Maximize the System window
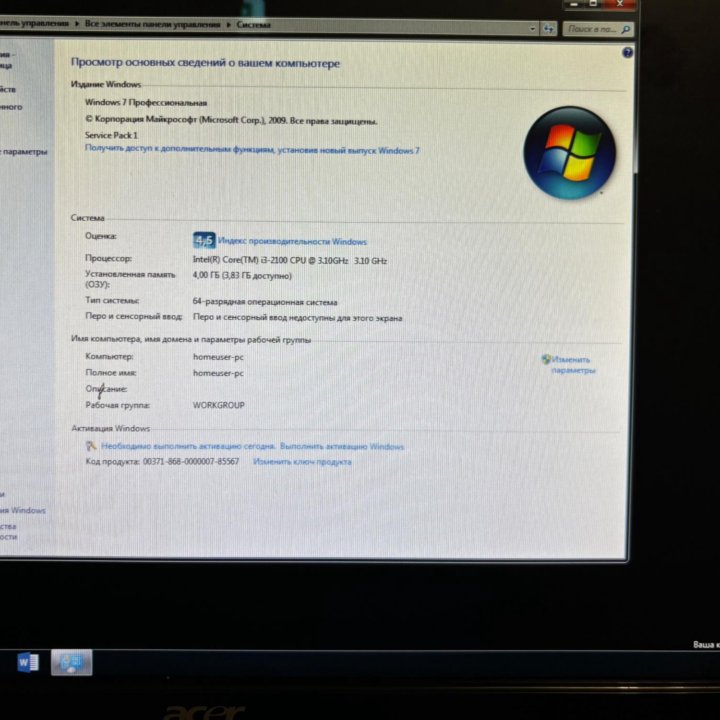The image size is (720, 720). 593,4
